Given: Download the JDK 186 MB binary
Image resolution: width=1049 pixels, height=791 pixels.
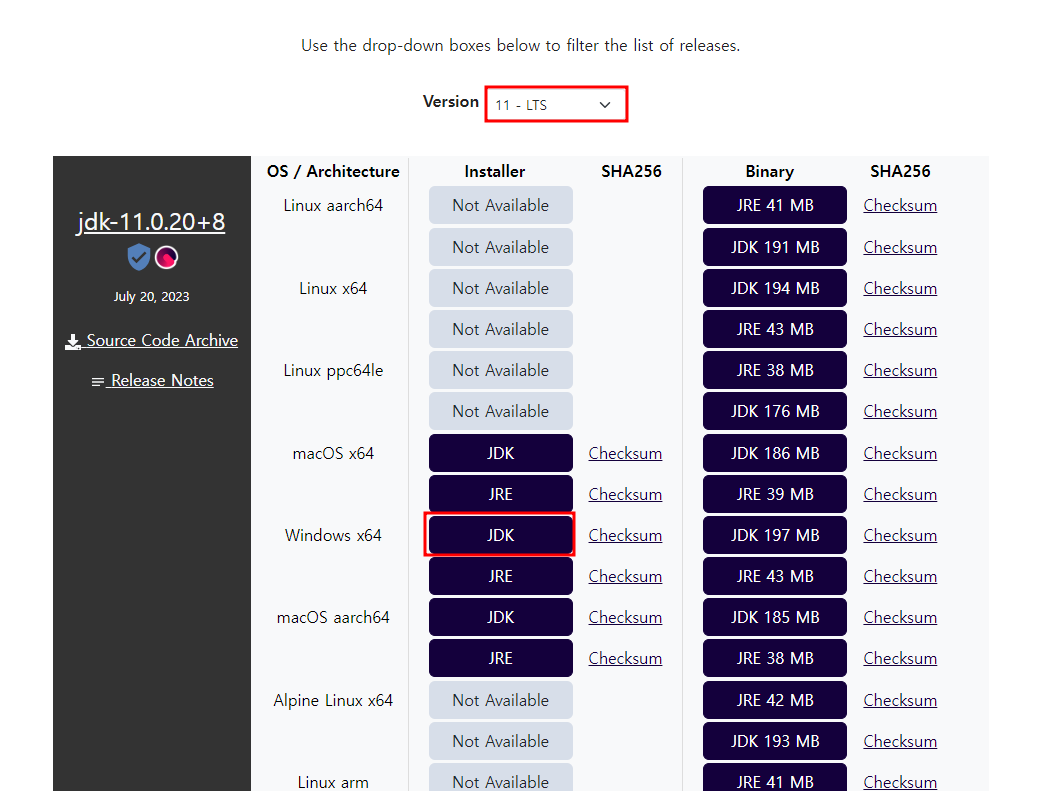Looking at the screenshot, I should tap(775, 453).
